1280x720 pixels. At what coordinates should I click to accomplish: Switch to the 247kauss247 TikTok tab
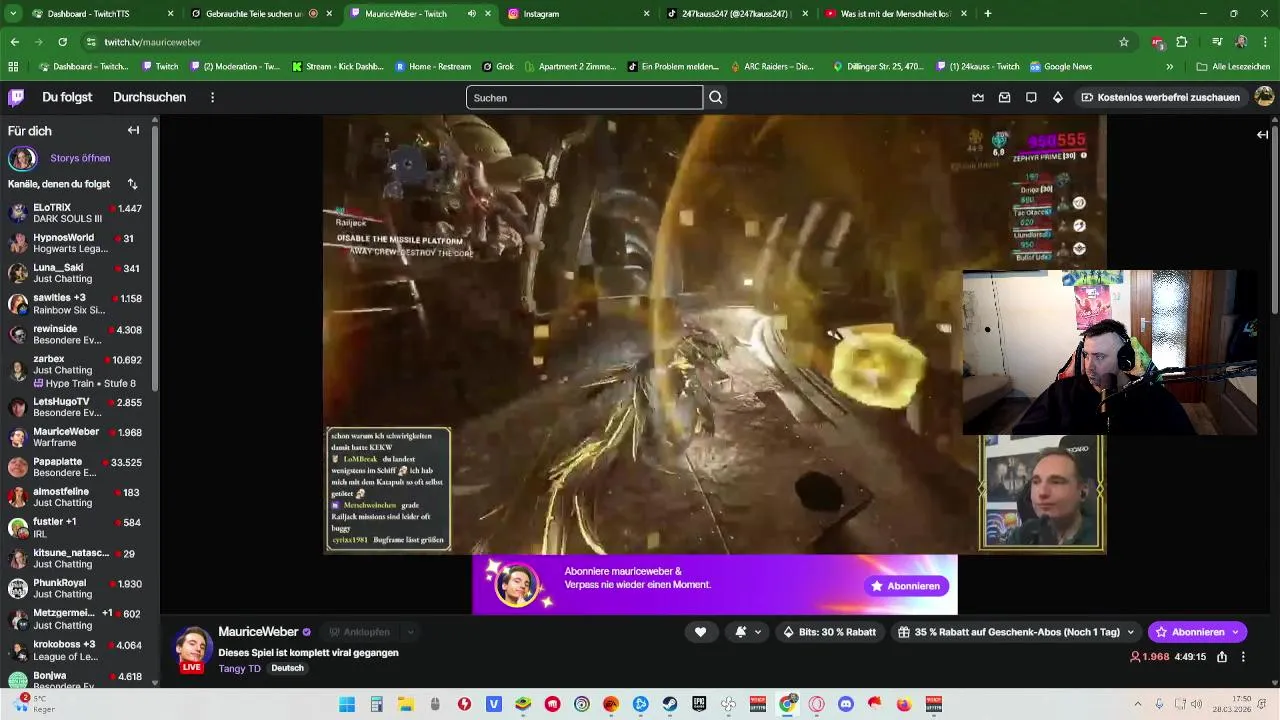[737, 14]
